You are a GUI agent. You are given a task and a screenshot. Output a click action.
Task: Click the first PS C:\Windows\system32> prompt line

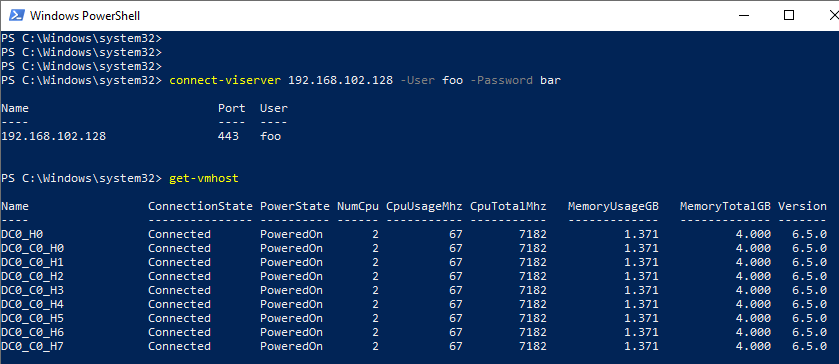coord(81,39)
